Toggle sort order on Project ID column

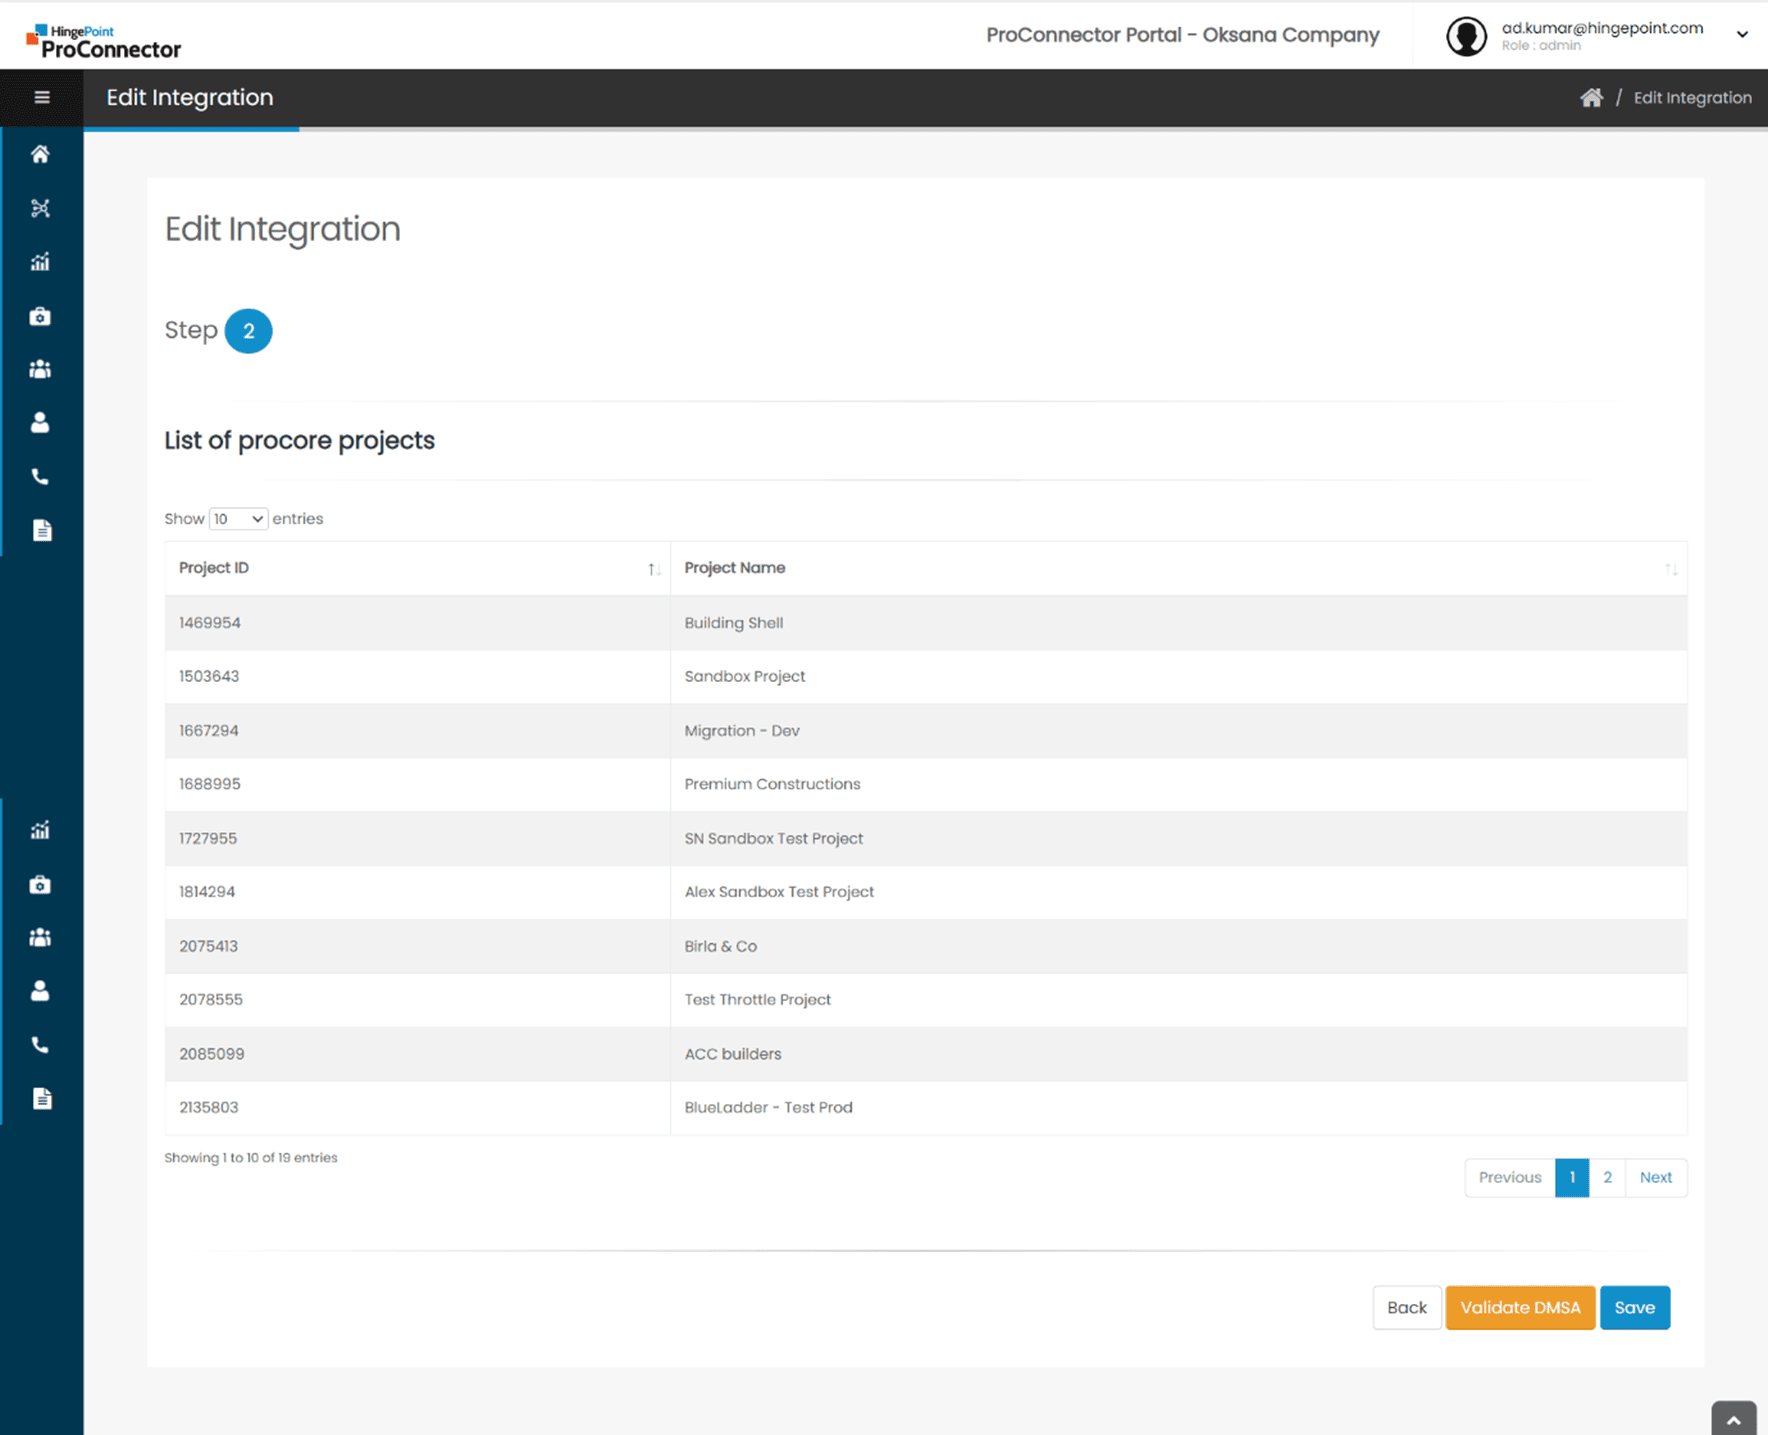655,568
